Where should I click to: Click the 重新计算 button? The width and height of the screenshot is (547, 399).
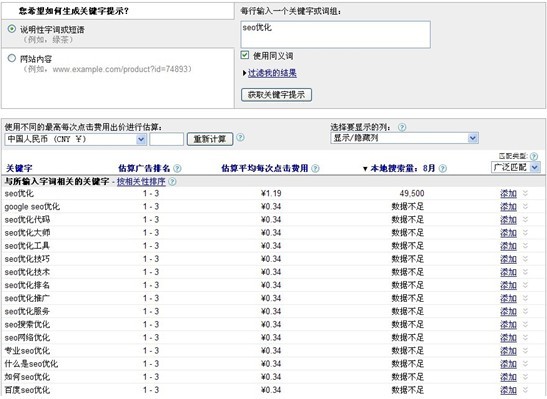pyautogui.click(x=210, y=139)
